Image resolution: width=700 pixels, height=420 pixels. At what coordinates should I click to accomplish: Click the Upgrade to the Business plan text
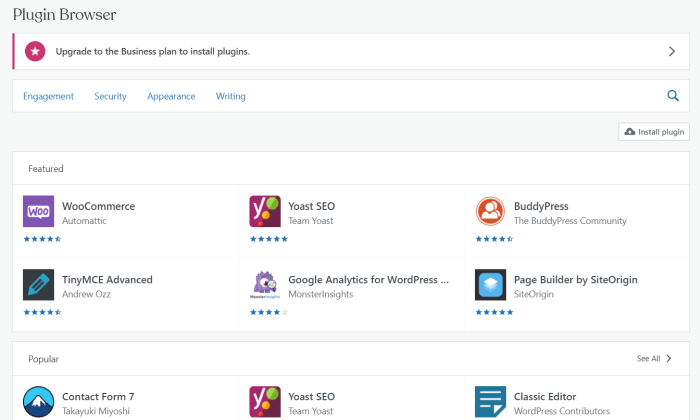[x=152, y=52]
